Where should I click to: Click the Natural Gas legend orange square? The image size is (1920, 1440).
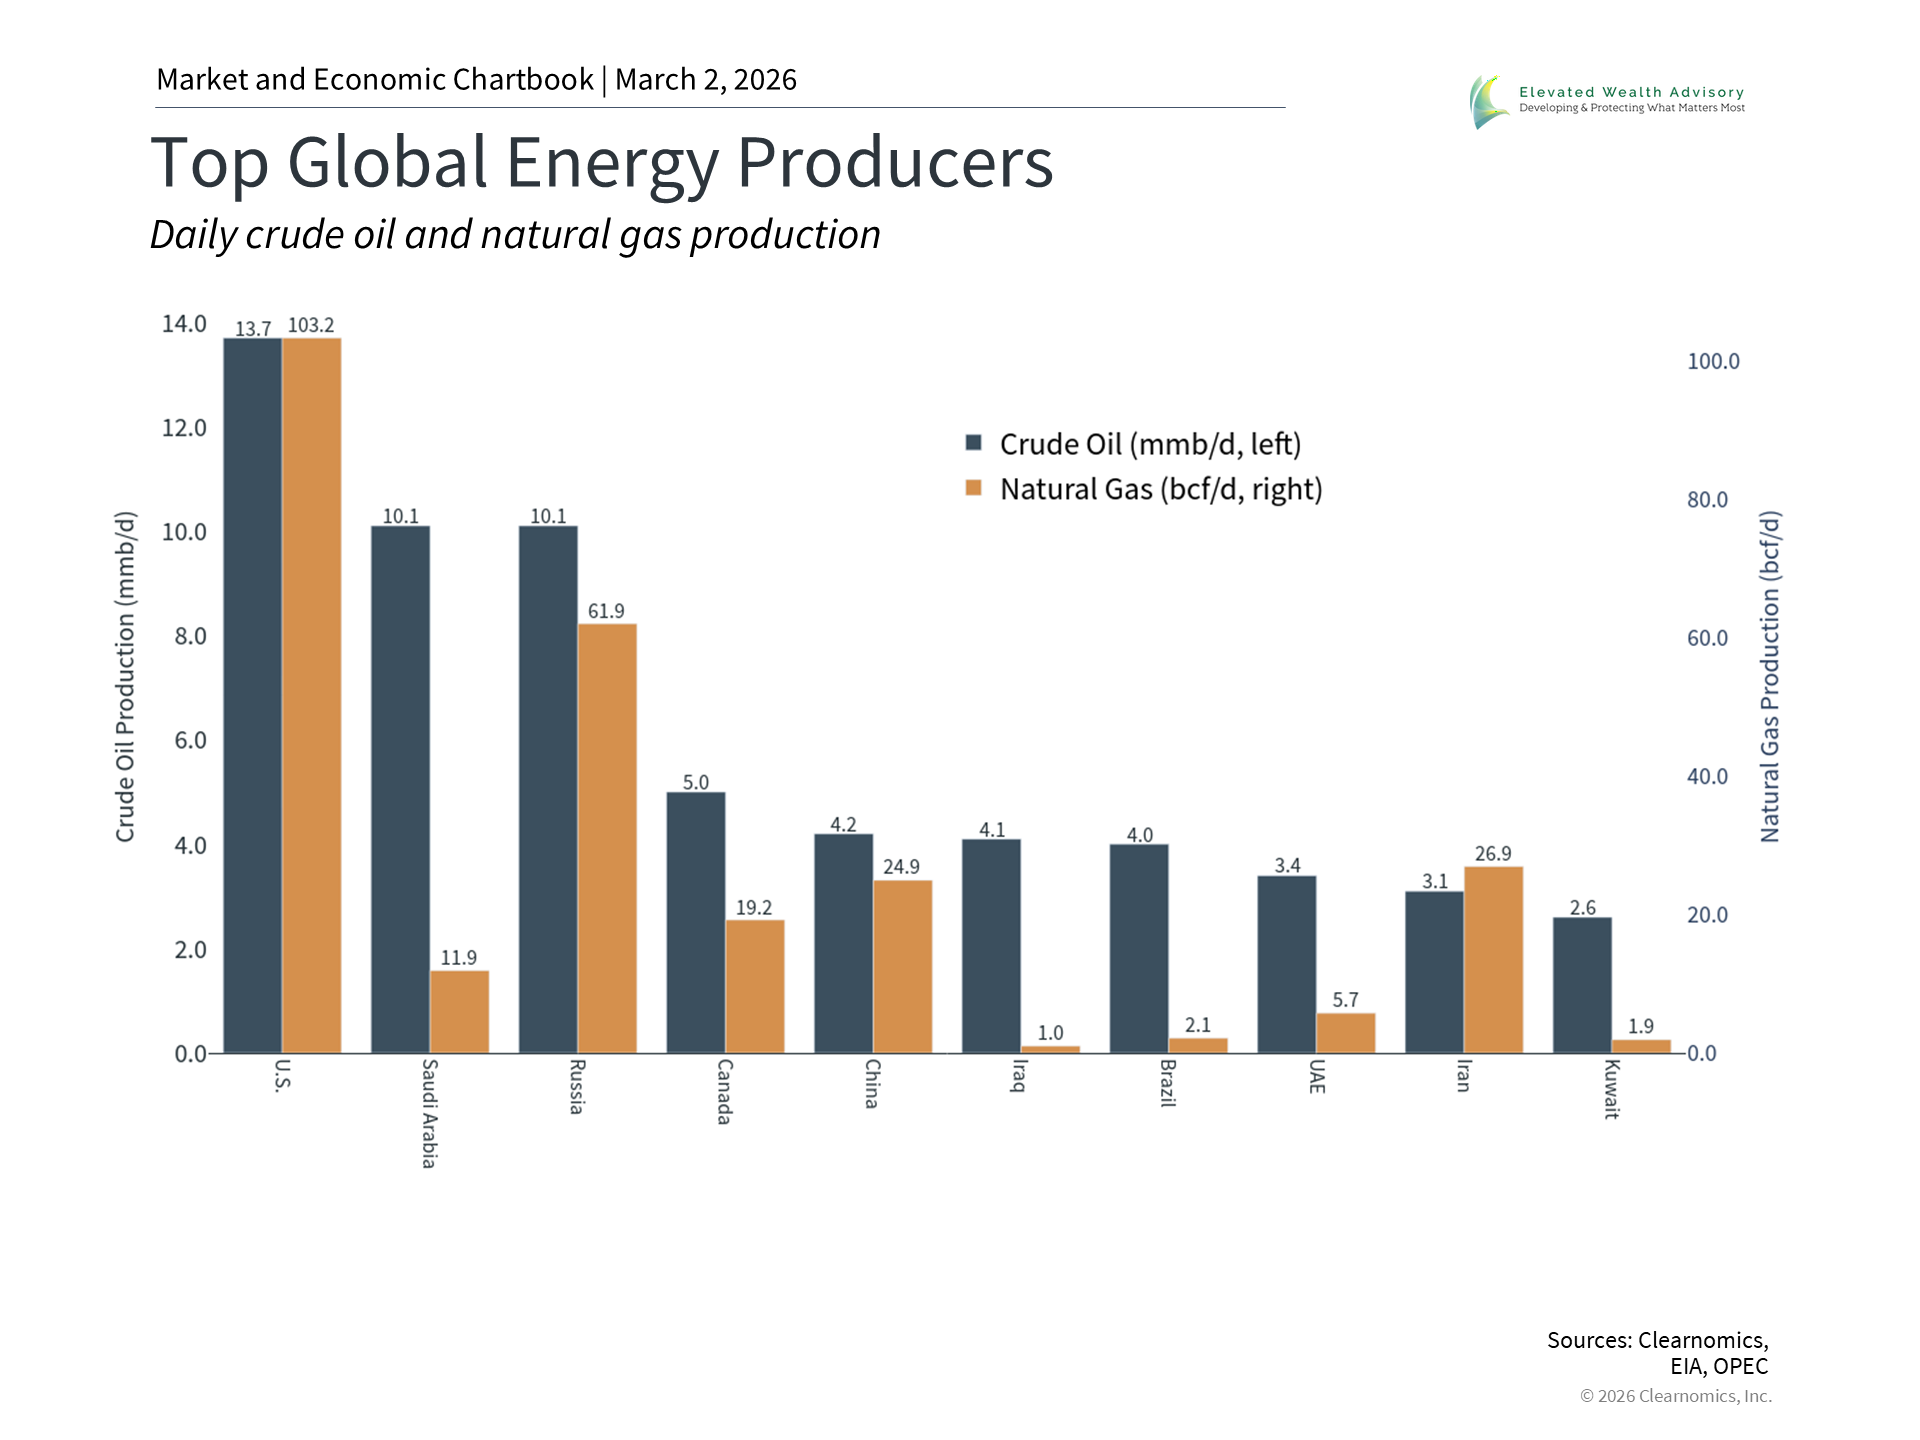[x=973, y=488]
